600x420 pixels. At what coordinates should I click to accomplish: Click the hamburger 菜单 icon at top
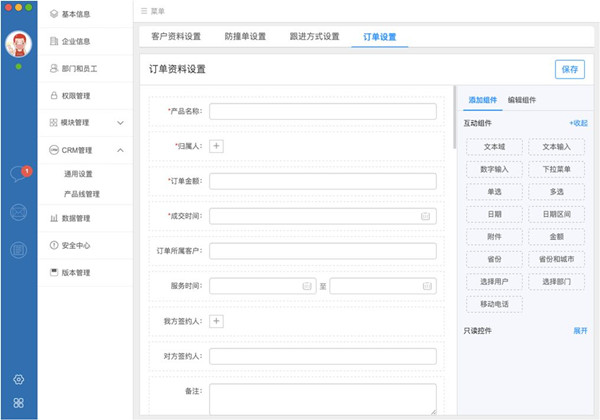144,10
